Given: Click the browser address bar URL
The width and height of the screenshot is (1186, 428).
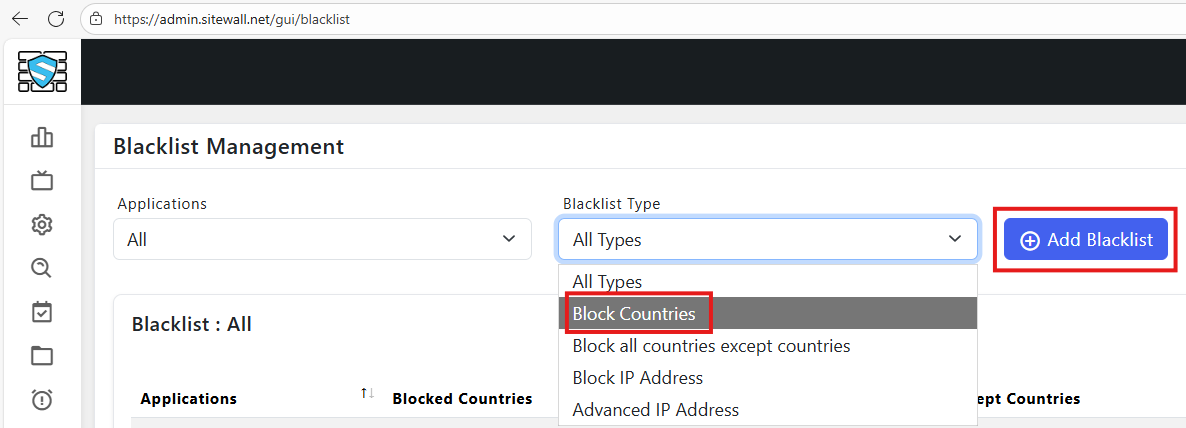Looking at the screenshot, I should tap(231, 19).
